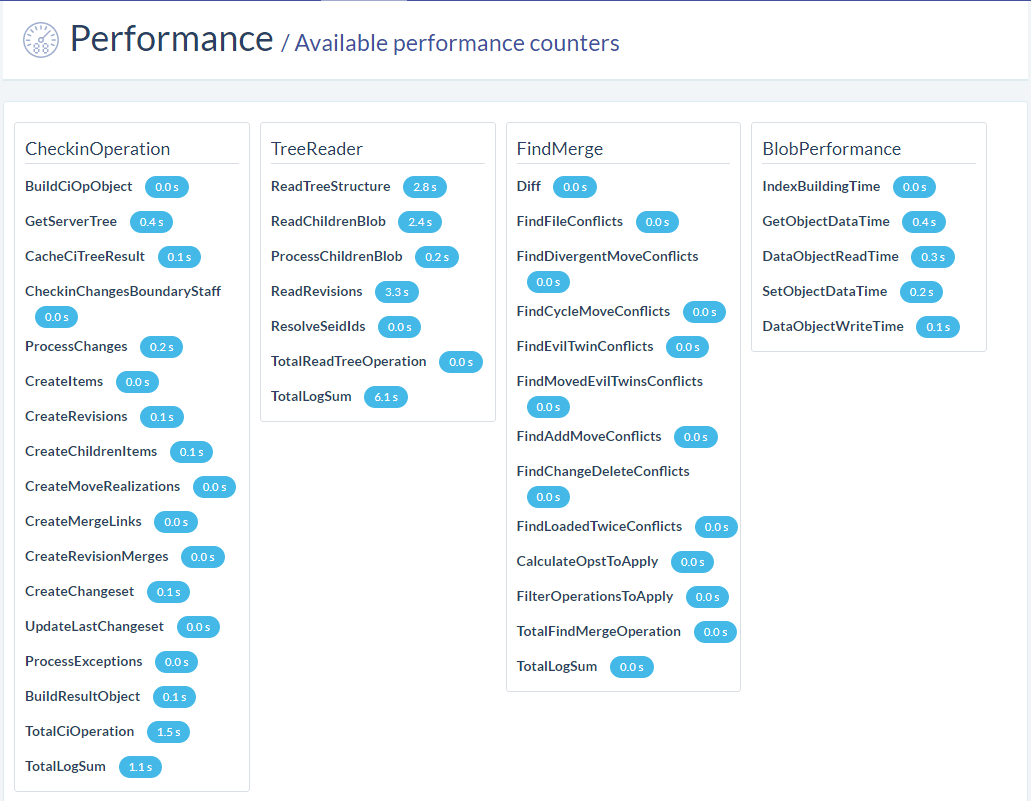Click the ProcessChildrenBlob counter label
Image resolution: width=1031 pixels, height=801 pixels.
point(337,256)
